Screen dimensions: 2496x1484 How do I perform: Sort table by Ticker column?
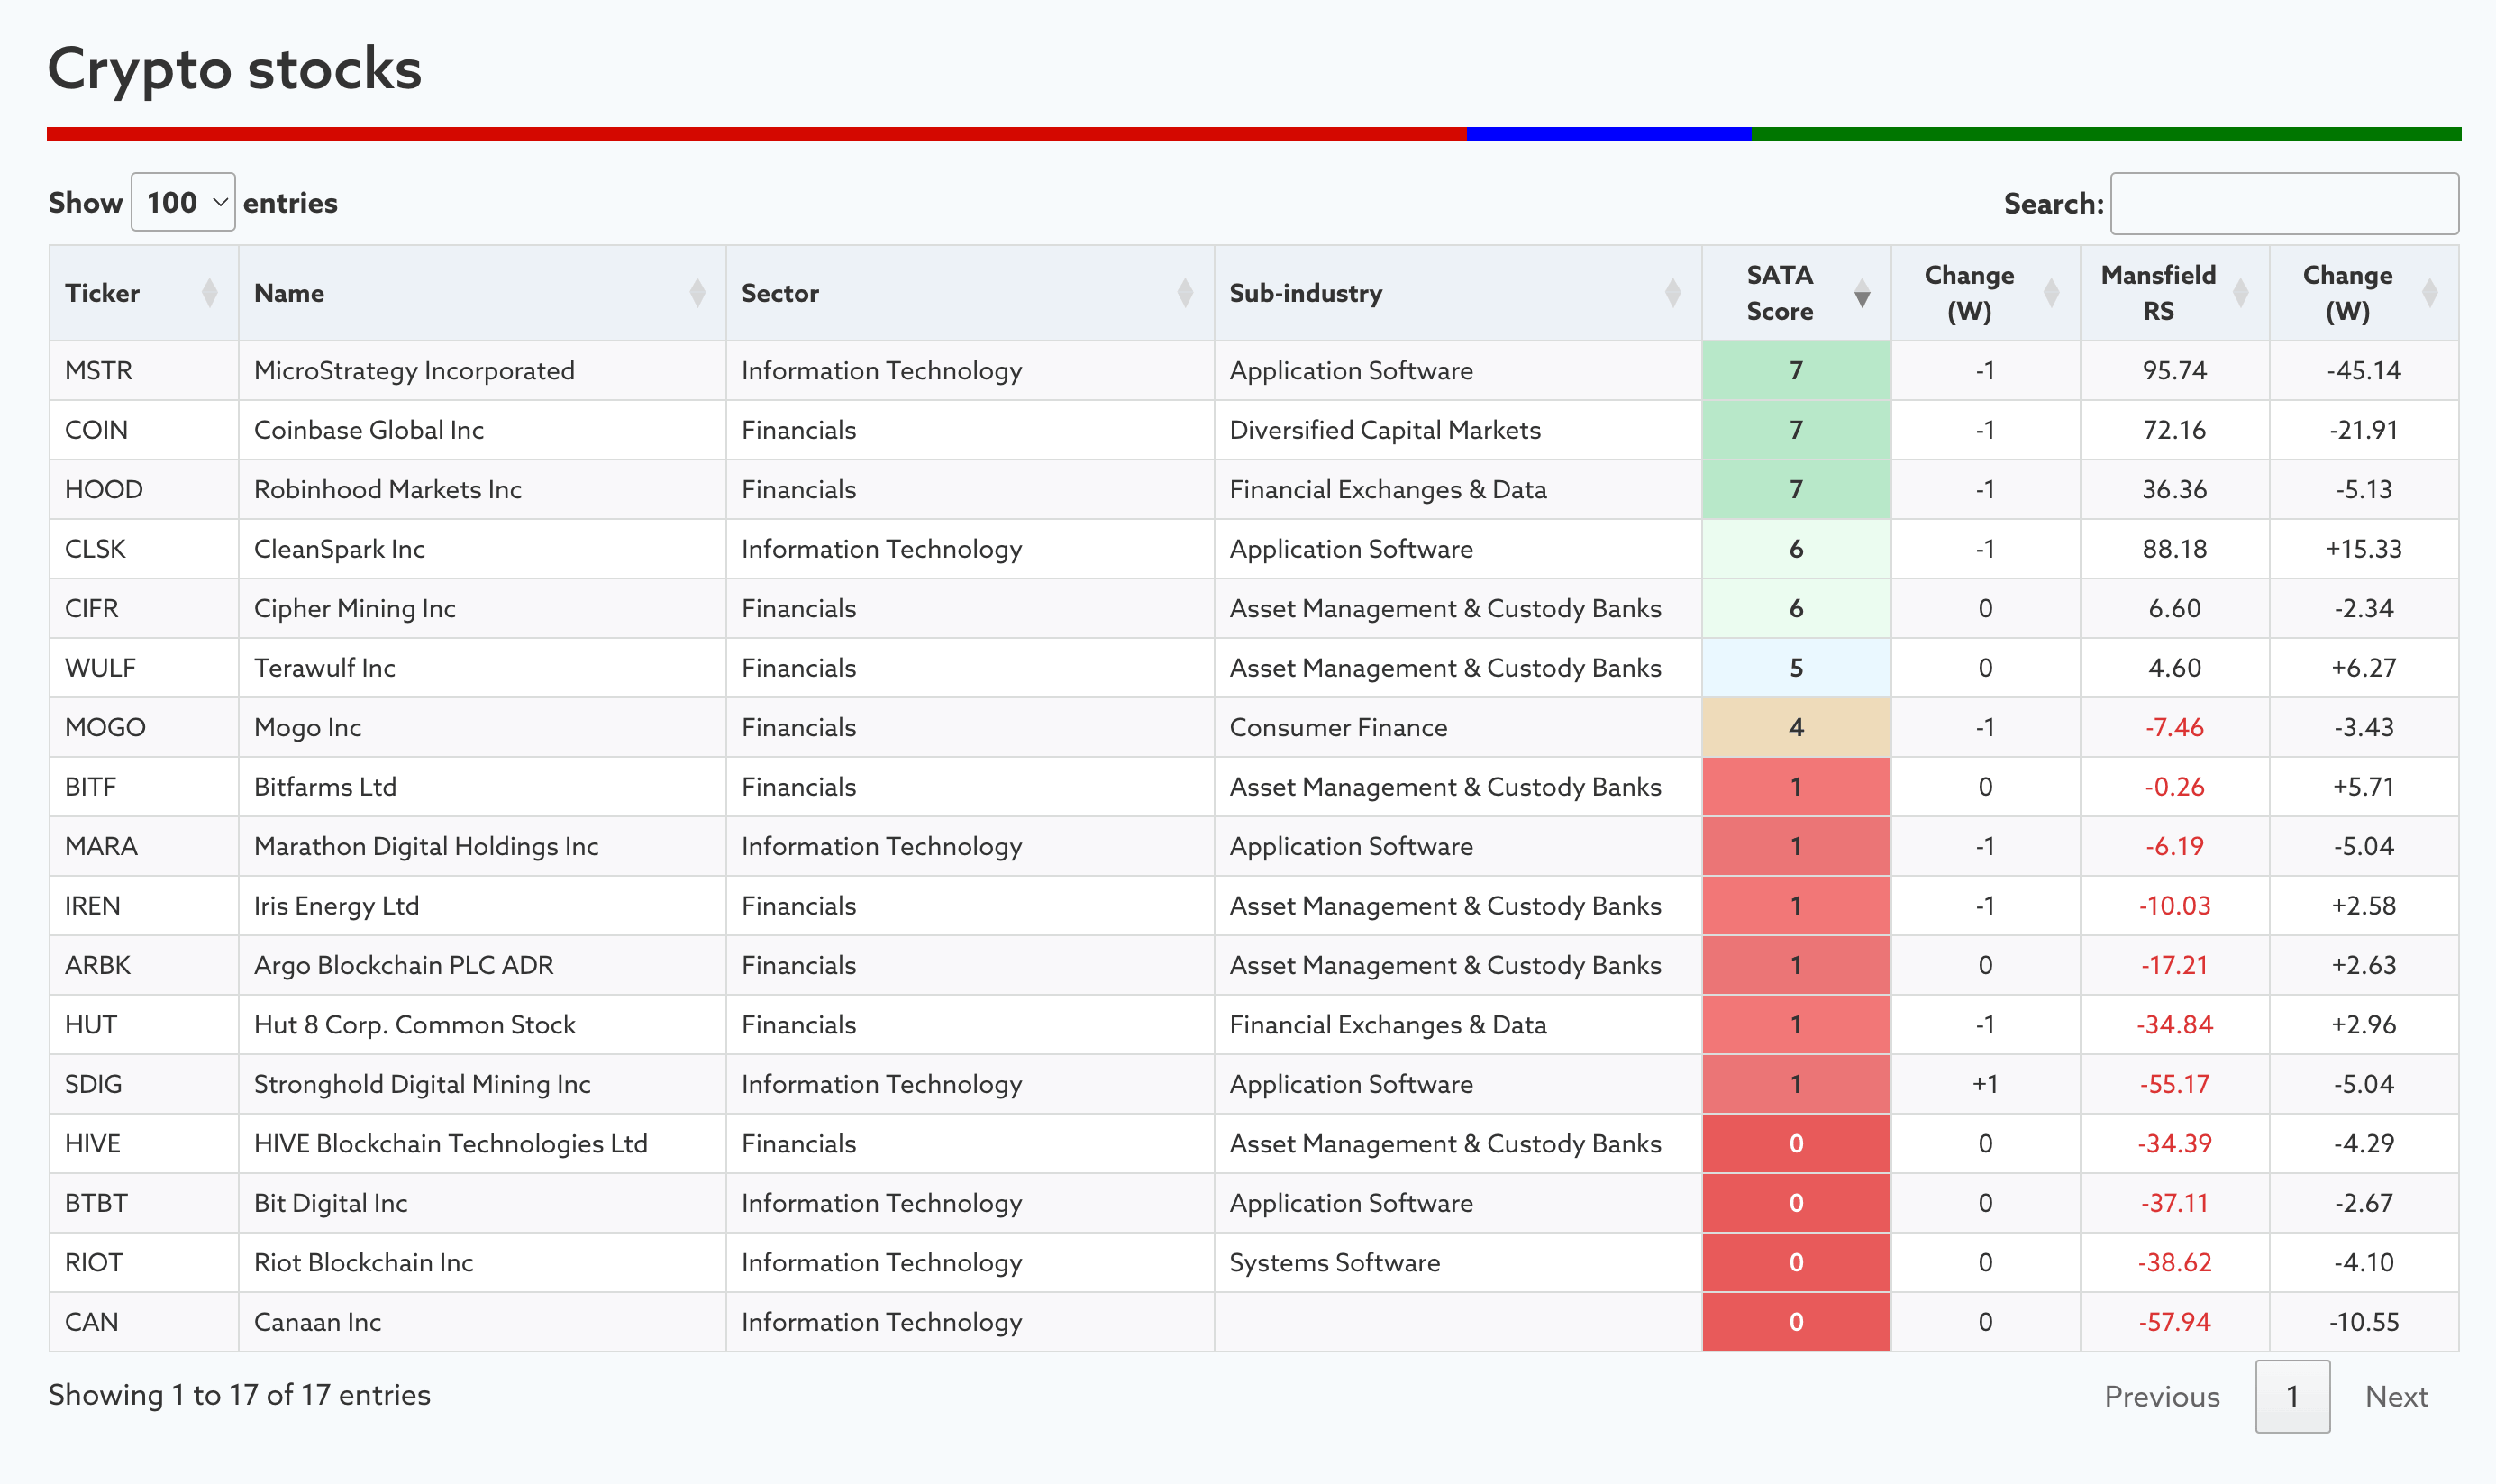[143, 293]
